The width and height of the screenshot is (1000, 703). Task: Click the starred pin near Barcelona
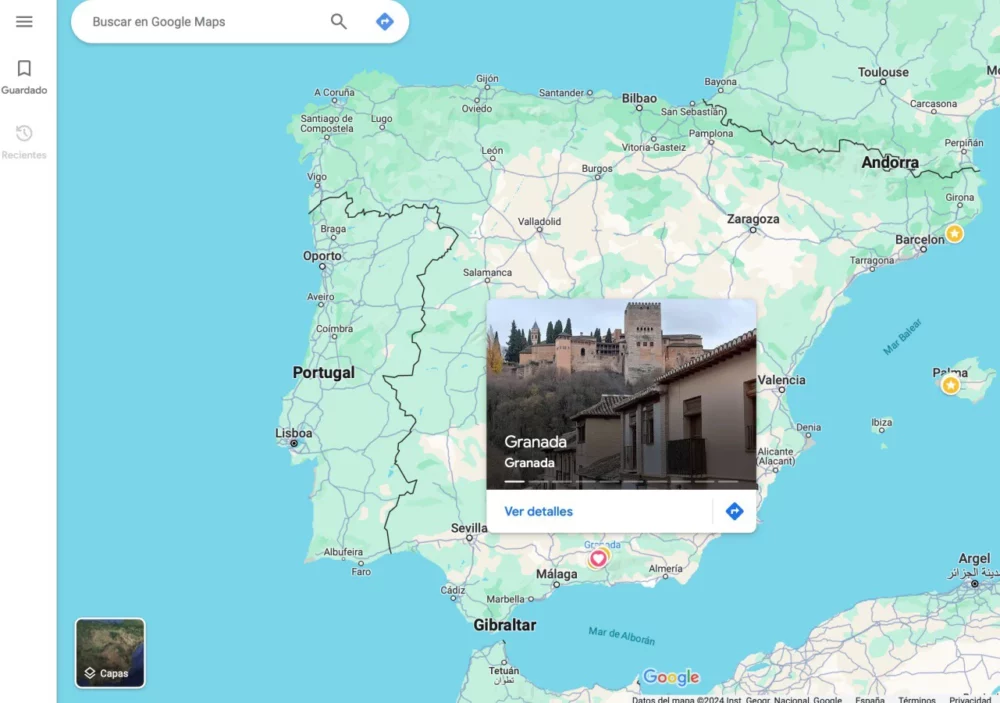[x=955, y=233]
